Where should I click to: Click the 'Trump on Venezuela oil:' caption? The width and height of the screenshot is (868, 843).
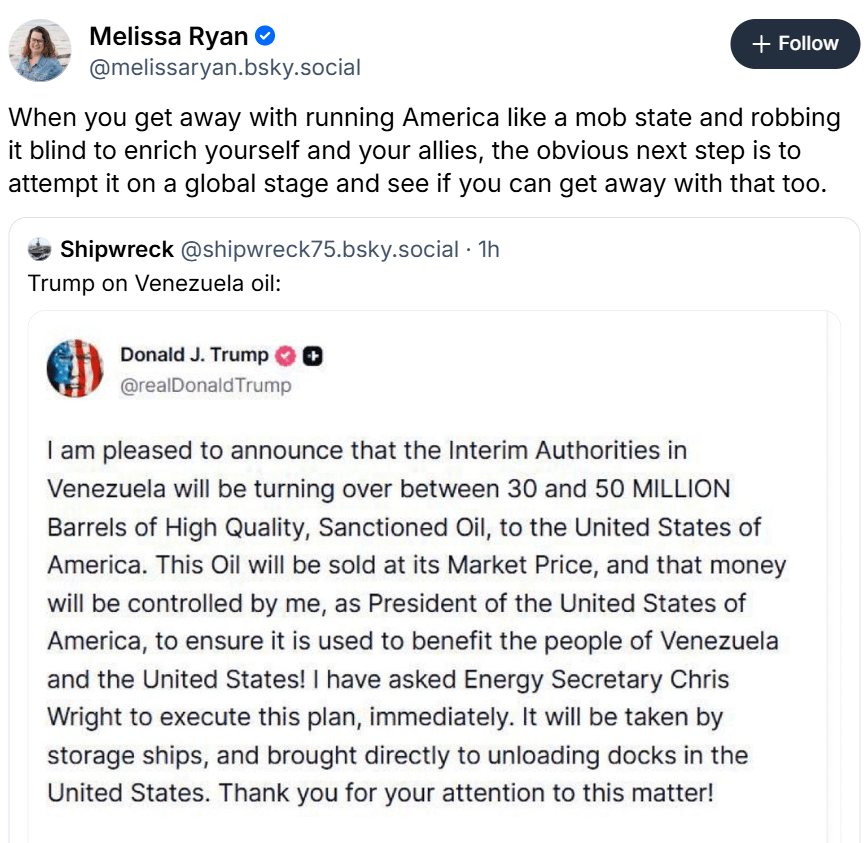point(155,283)
